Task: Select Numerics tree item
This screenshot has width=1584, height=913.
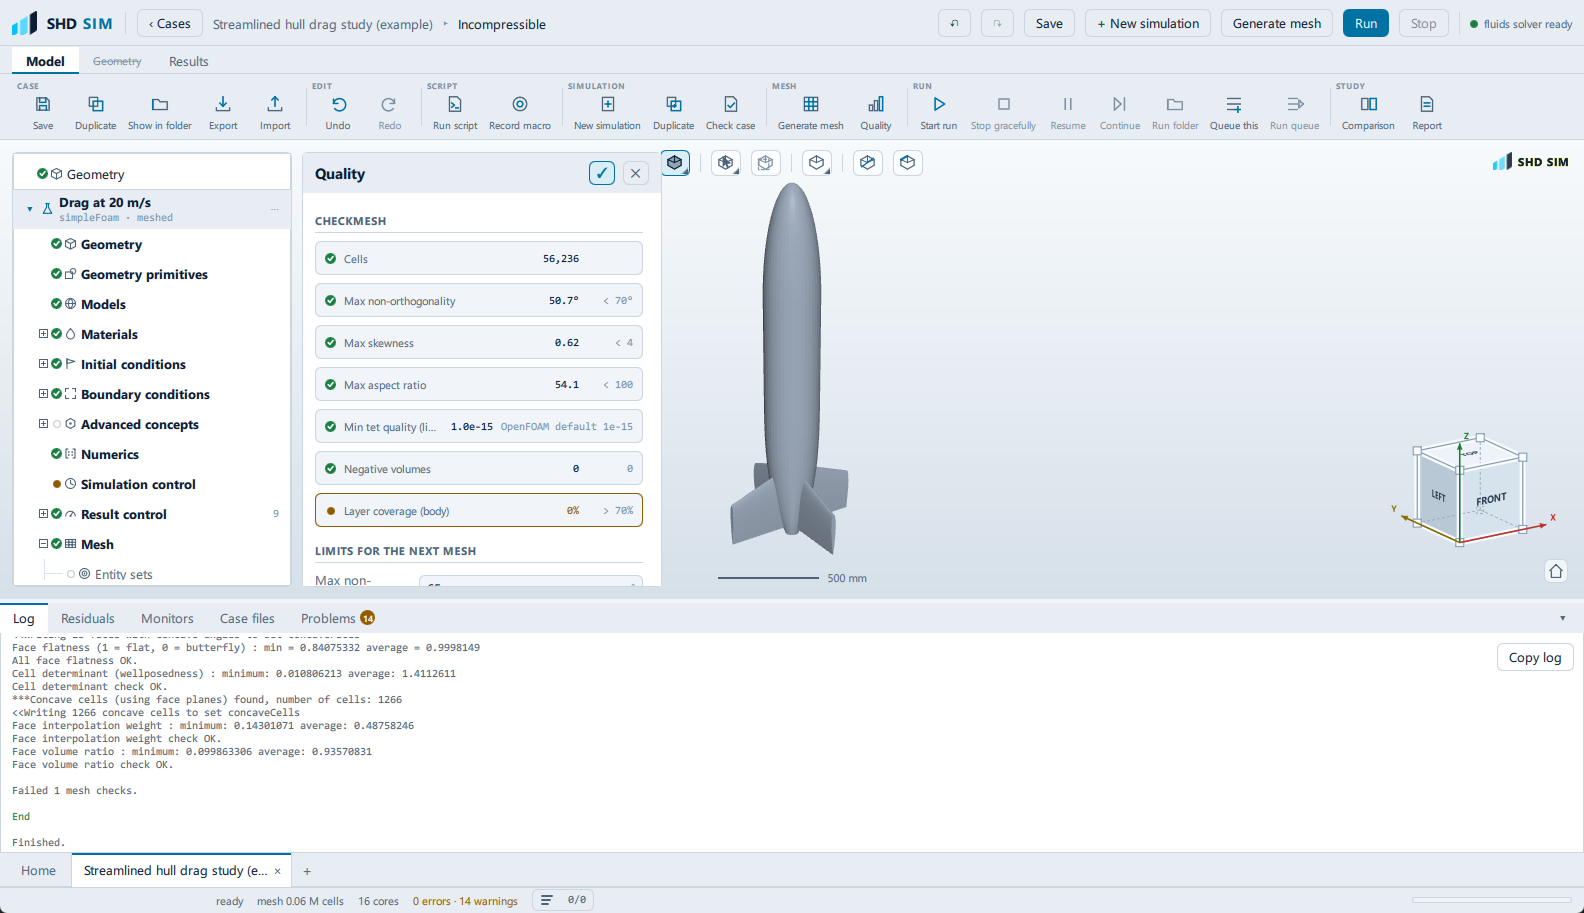Action: (x=110, y=454)
